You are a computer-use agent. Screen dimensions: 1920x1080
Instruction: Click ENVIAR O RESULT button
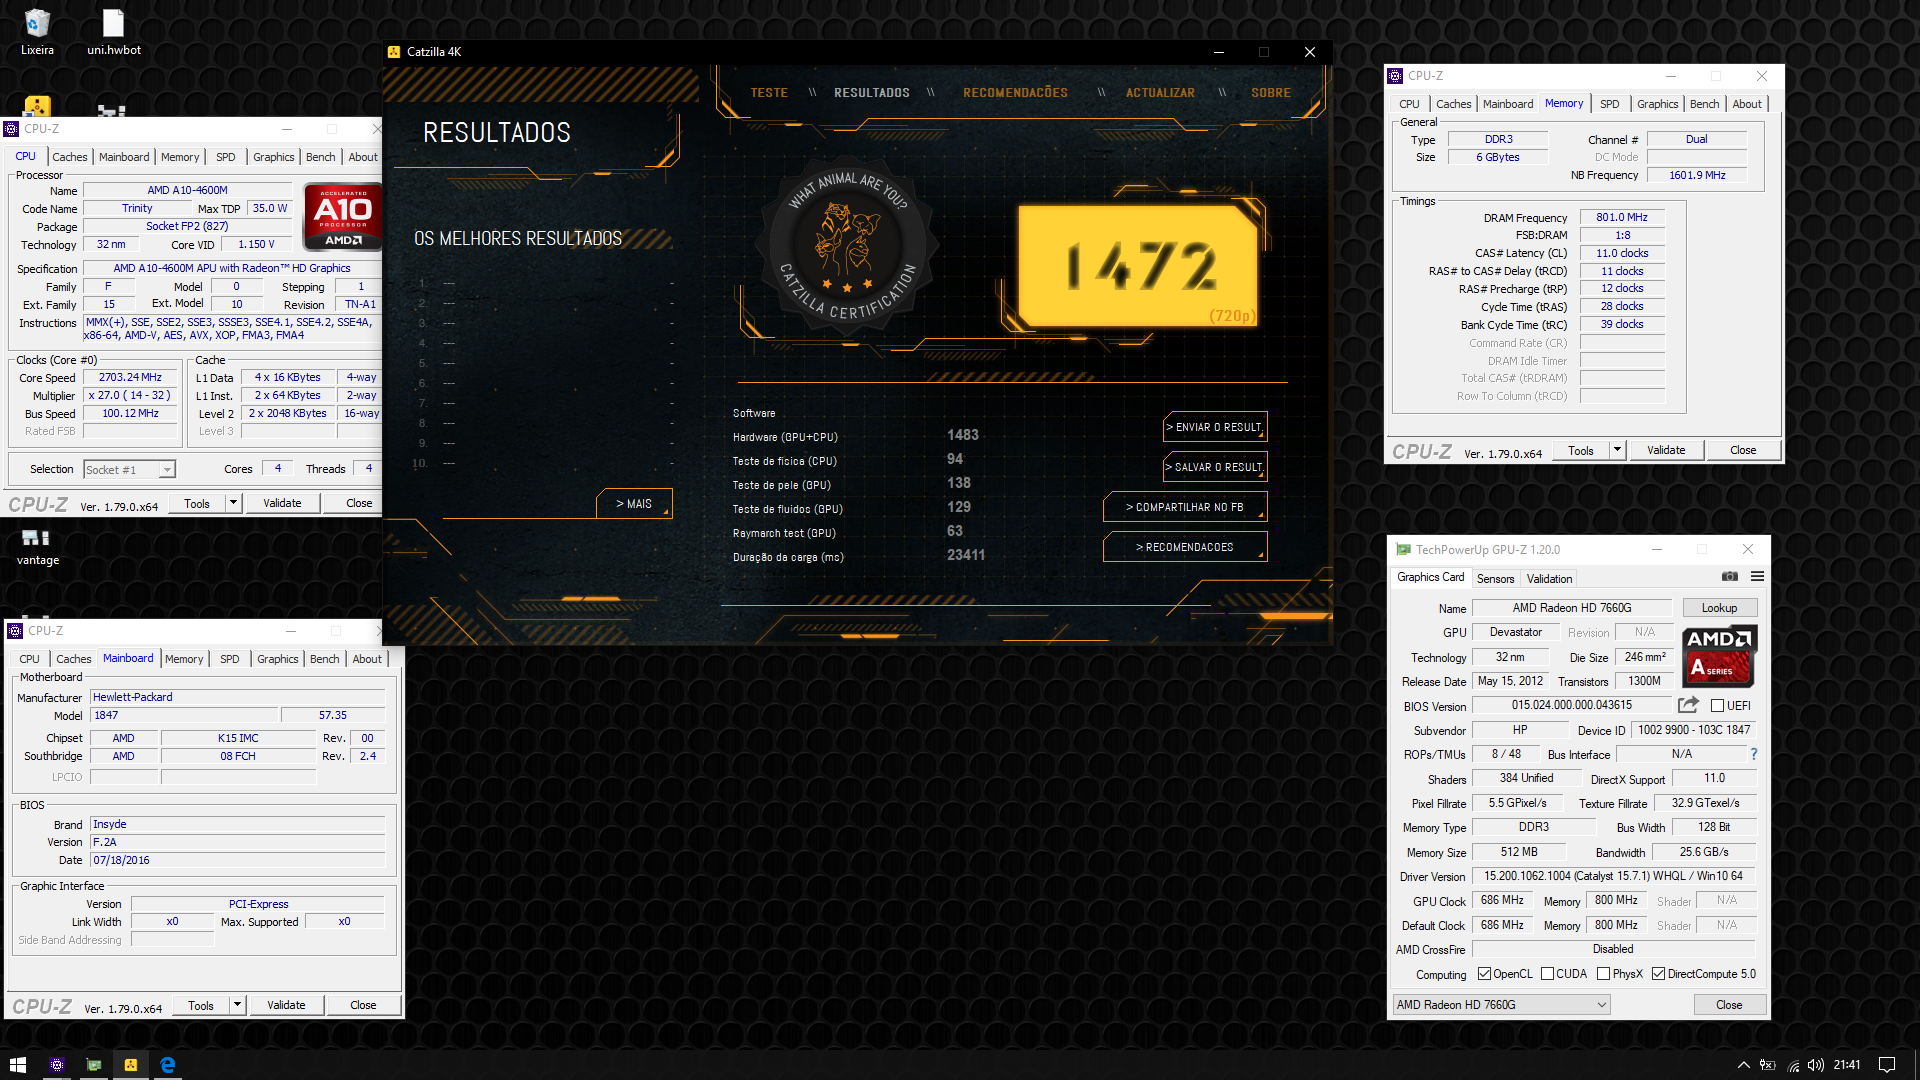tap(1215, 427)
